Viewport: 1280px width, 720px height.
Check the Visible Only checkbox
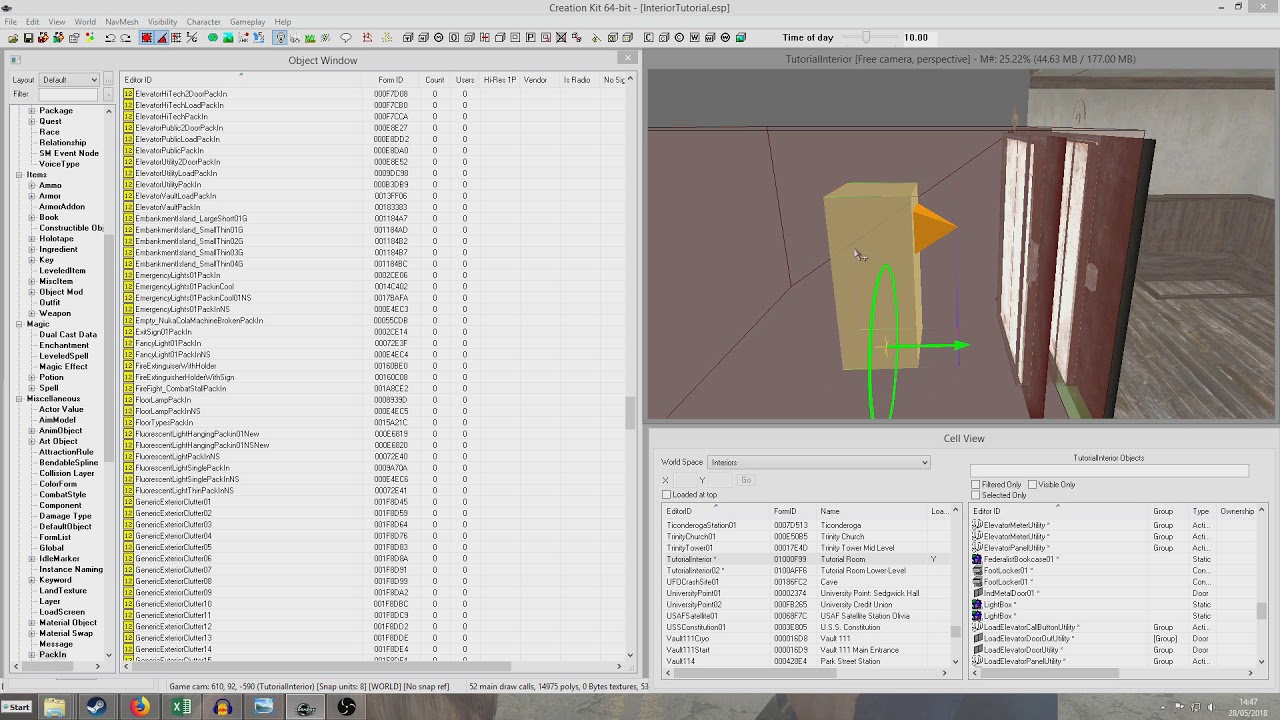(1032, 485)
